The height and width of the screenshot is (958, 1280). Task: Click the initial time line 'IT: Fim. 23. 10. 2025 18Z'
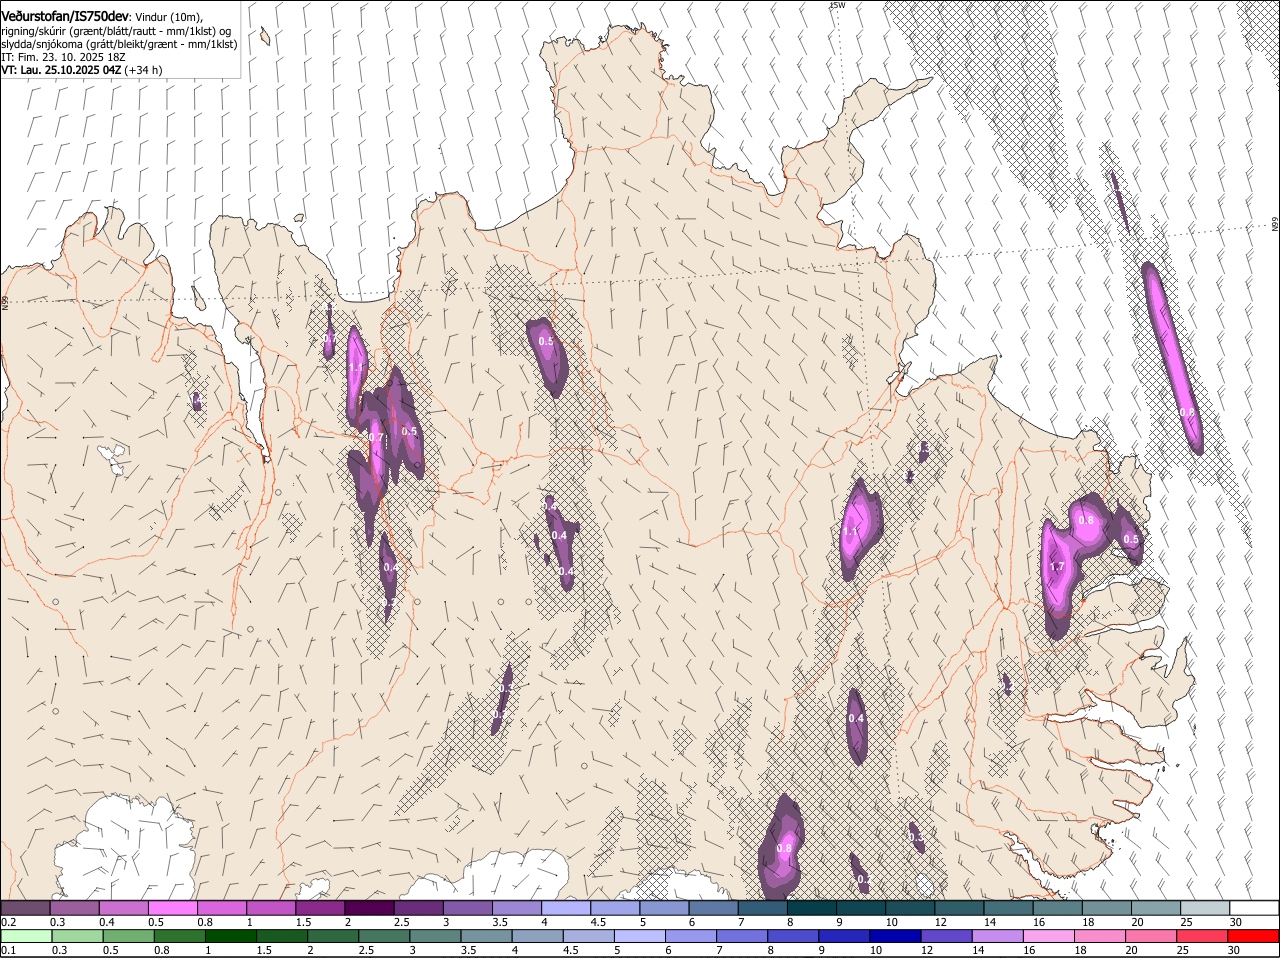coord(64,57)
